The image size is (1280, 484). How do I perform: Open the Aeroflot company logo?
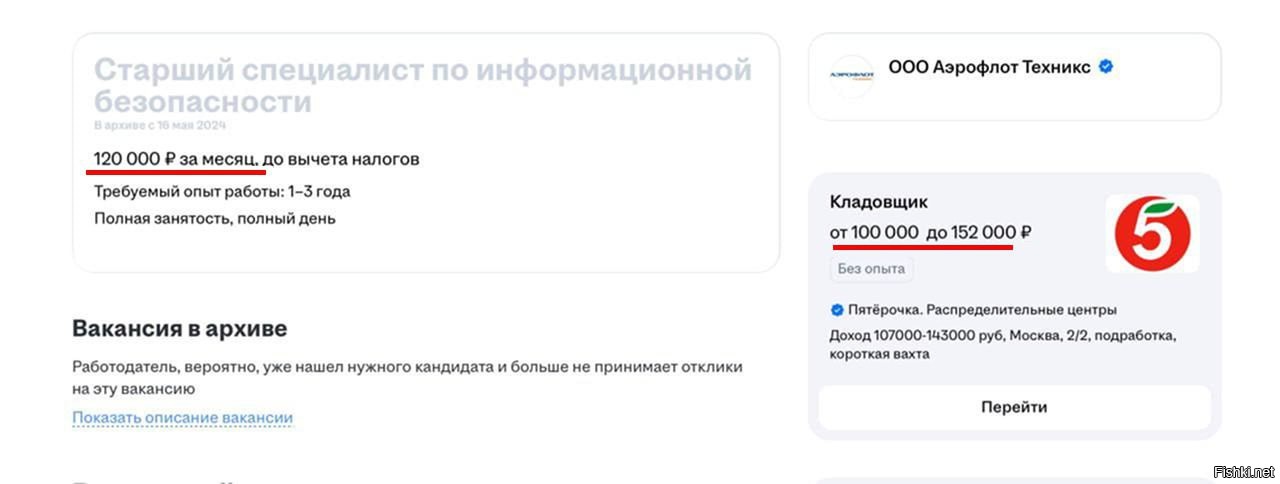[x=852, y=75]
